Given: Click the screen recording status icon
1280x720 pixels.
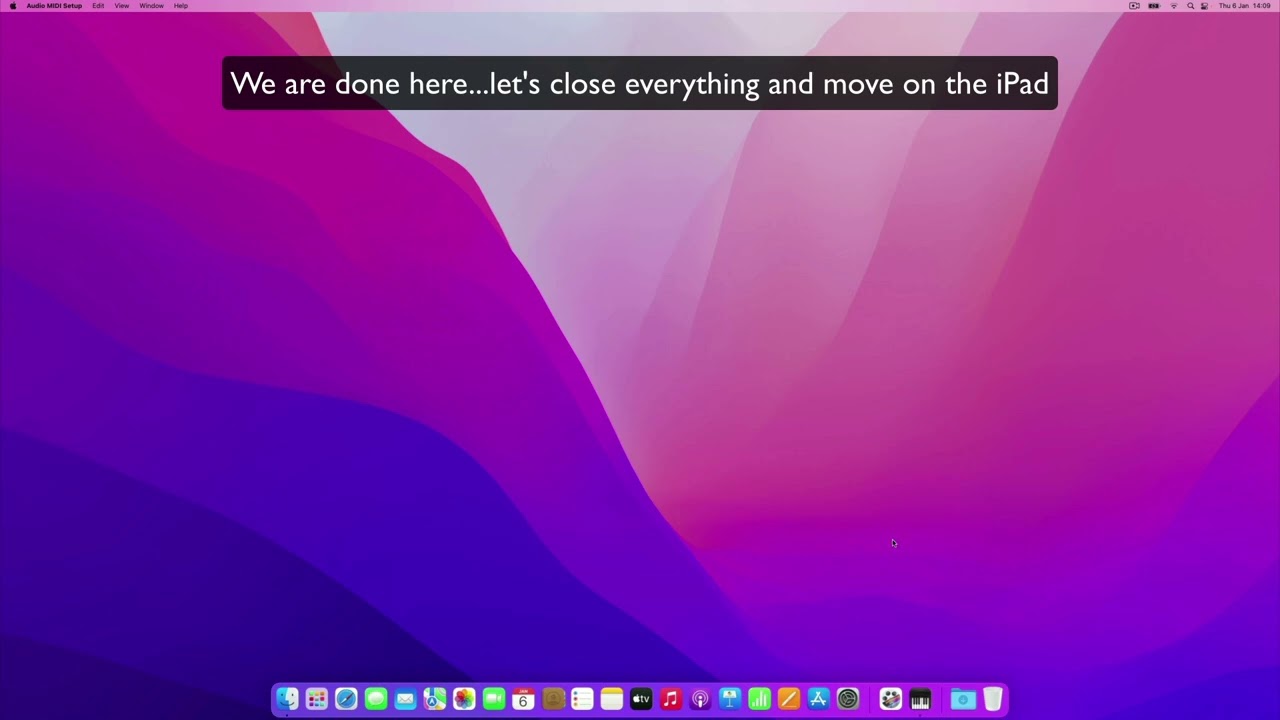Looking at the screenshot, I should click(x=1134, y=6).
